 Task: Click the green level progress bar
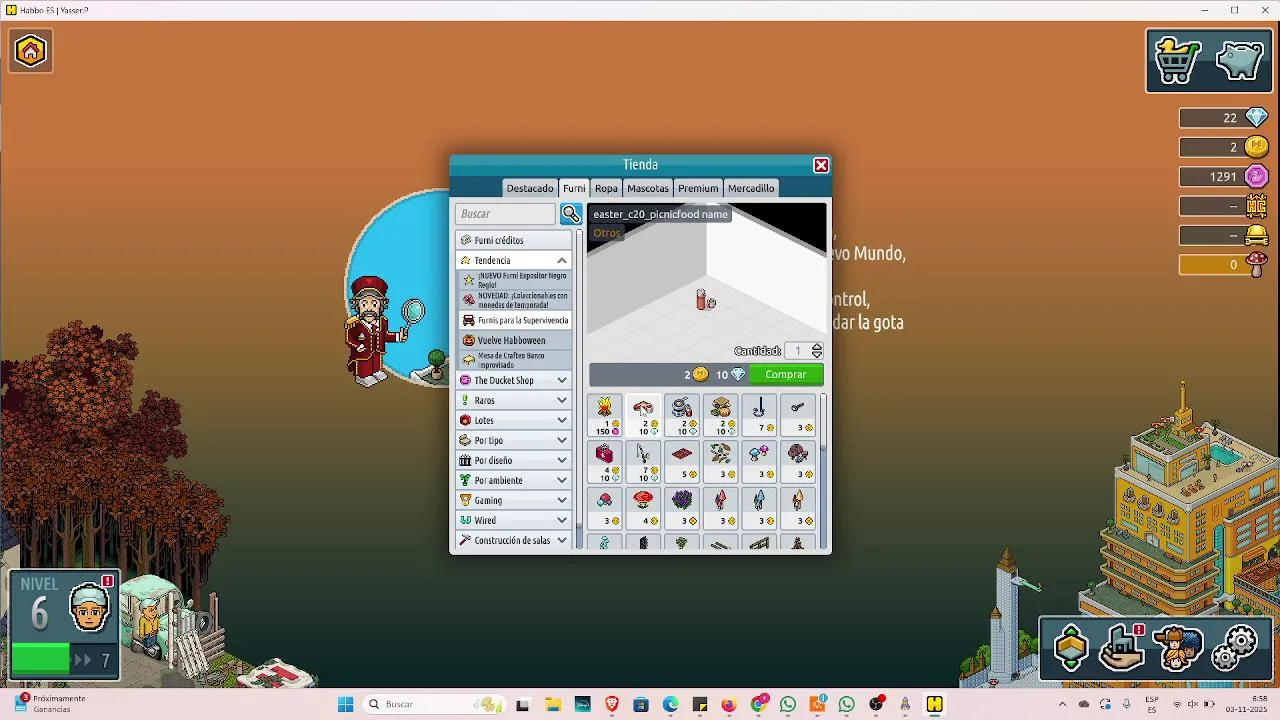coord(40,659)
